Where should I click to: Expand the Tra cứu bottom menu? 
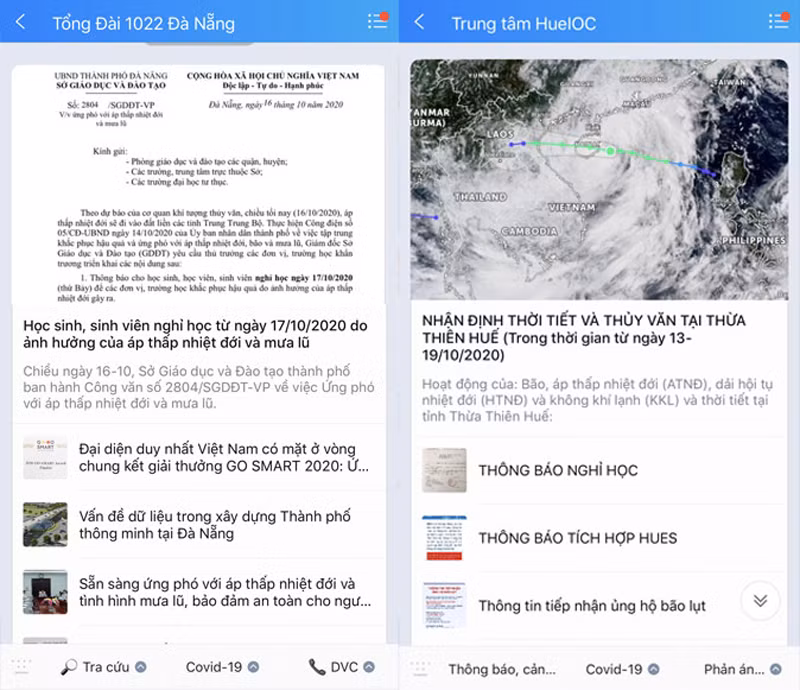[104, 667]
